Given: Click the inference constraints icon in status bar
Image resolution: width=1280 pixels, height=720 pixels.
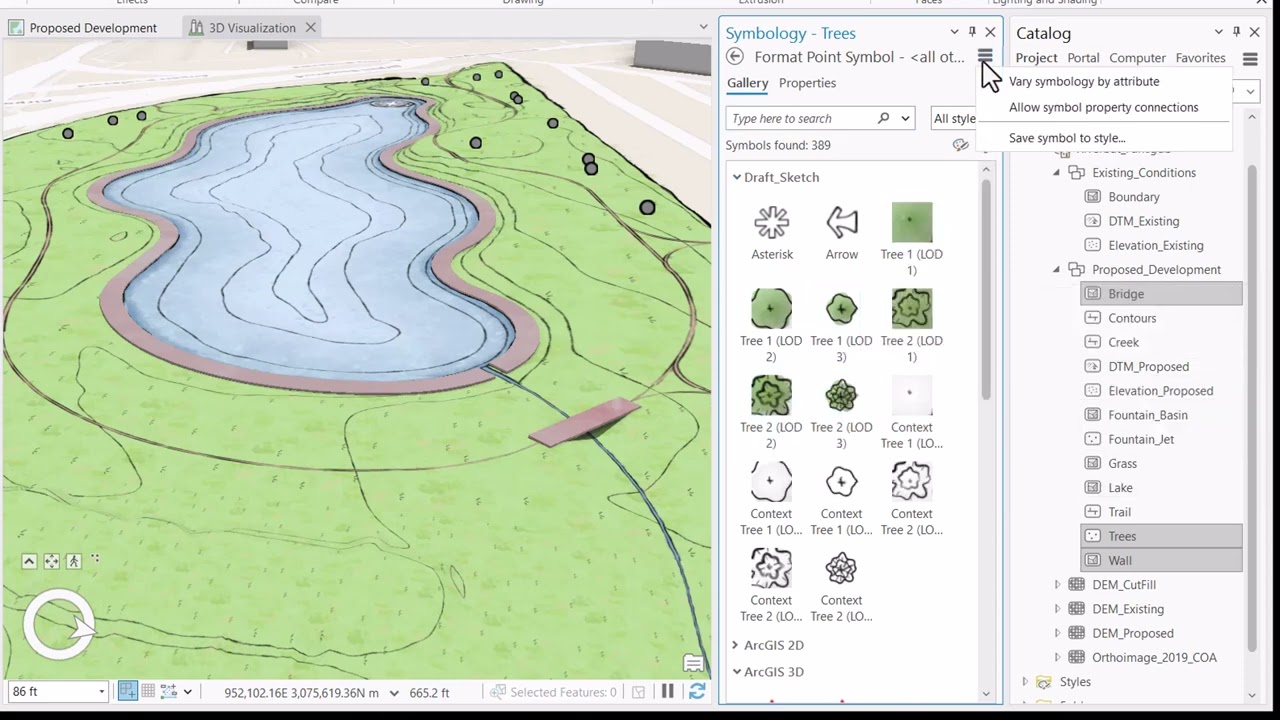Looking at the screenshot, I should click(x=169, y=692).
